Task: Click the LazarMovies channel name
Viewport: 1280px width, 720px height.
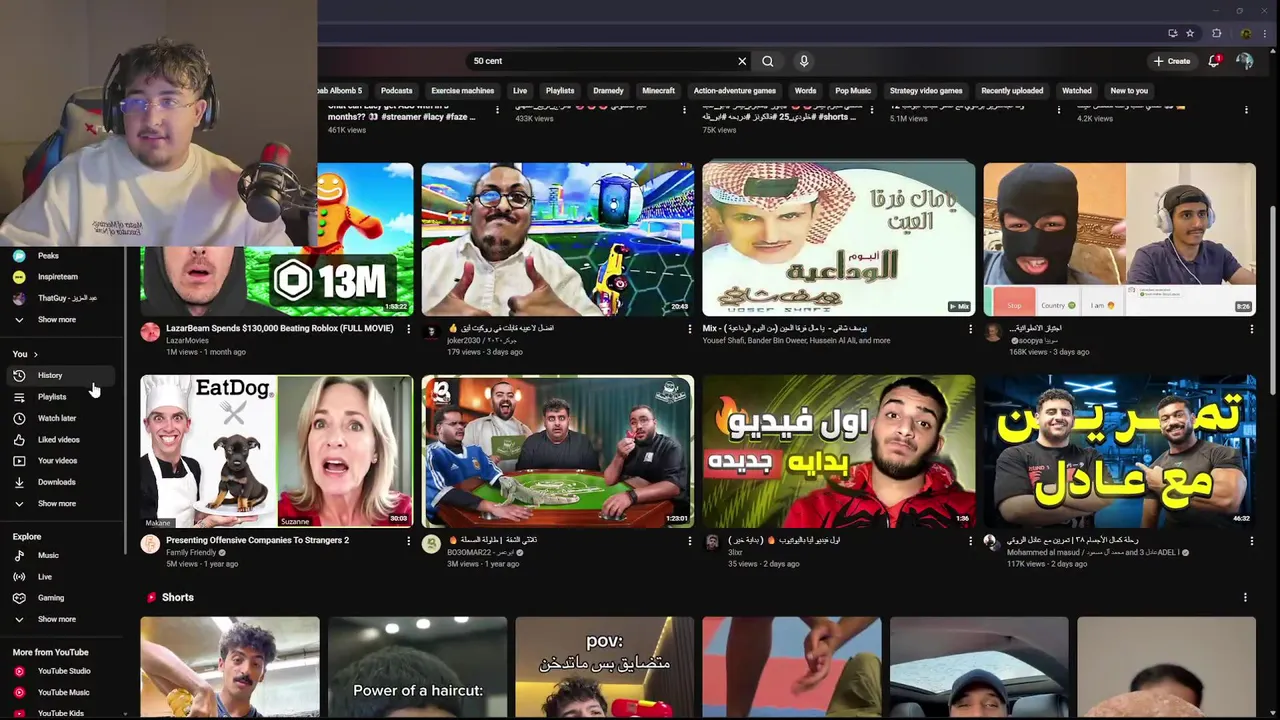Action: (187, 340)
